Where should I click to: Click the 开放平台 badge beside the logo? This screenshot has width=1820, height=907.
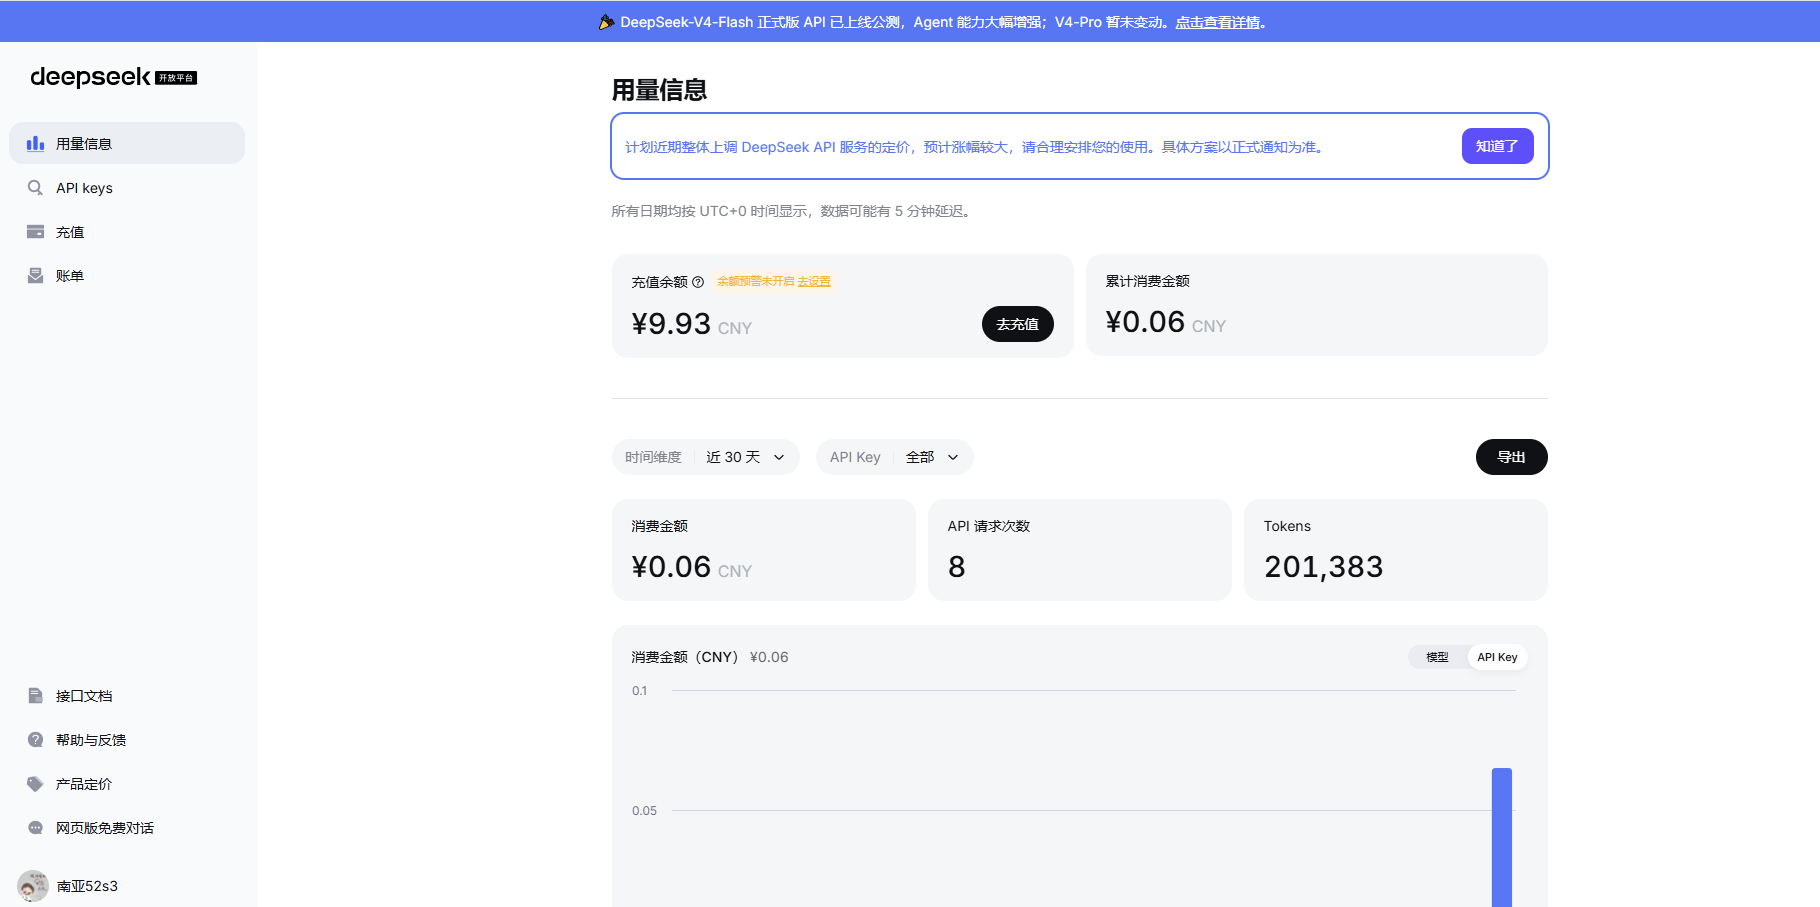point(176,78)
